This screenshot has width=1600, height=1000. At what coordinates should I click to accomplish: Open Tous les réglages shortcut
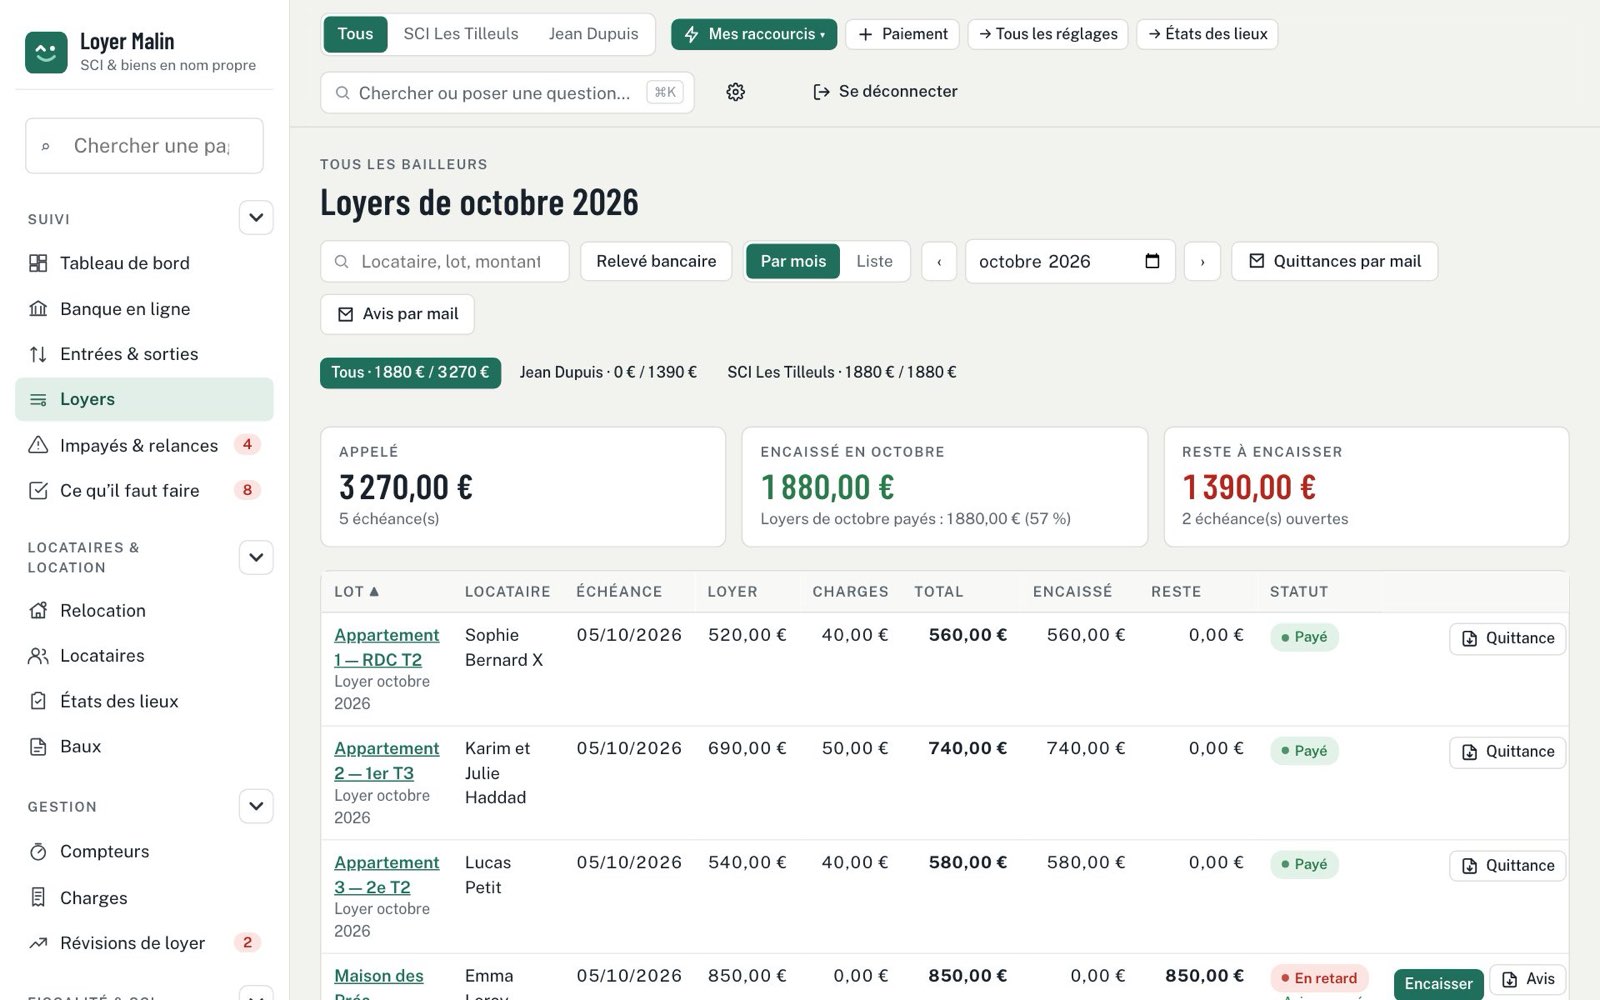click(x=1048, y=34)
